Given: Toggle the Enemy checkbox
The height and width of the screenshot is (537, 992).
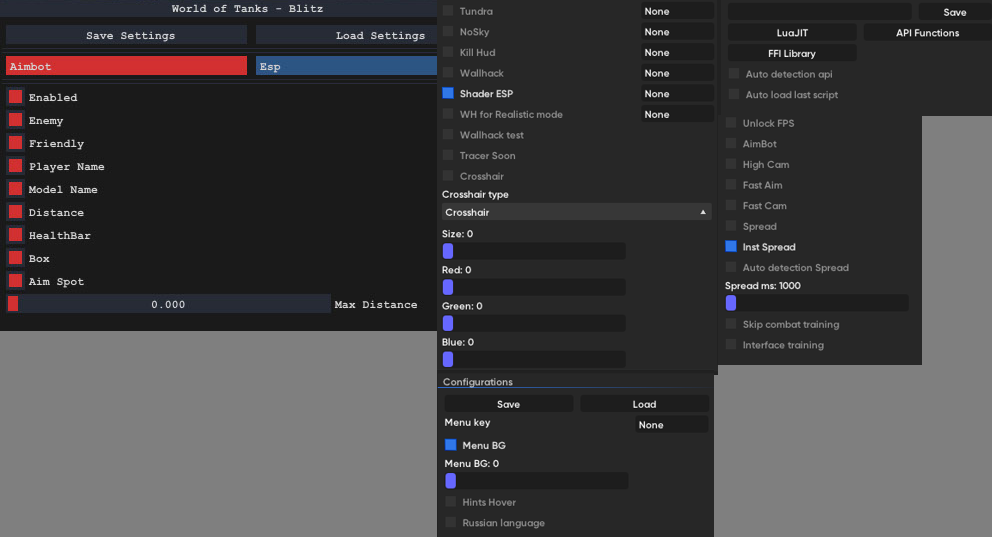Looking at the screenshot, I should pos(15,120).
